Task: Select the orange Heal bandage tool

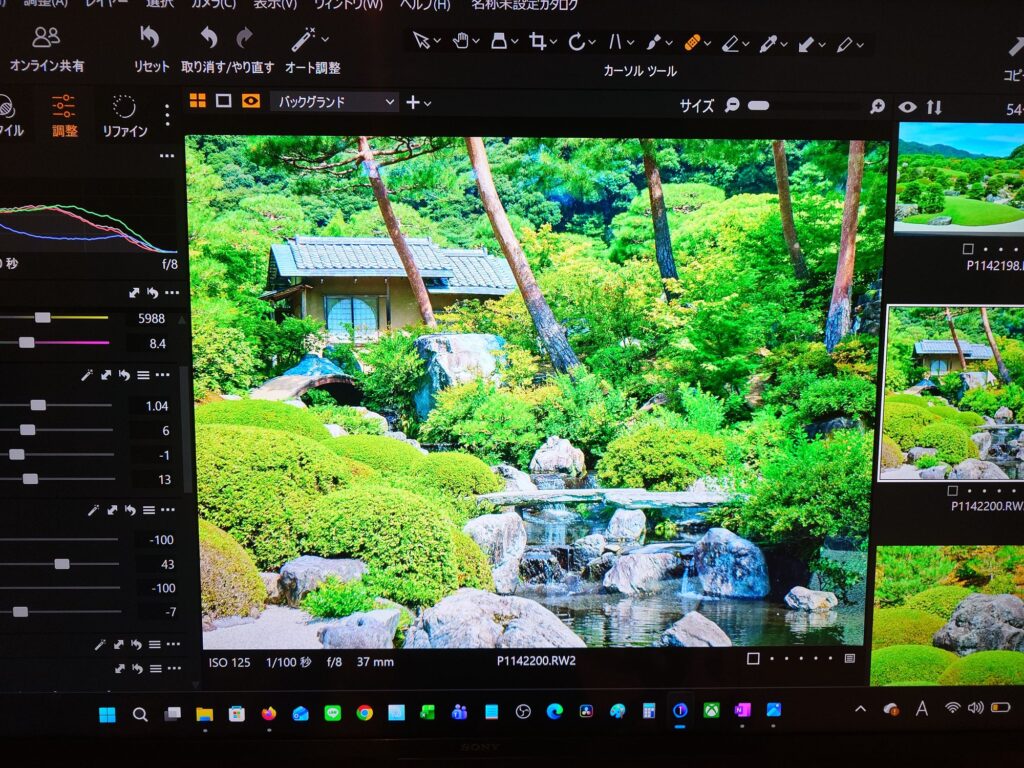Action: 692,43
